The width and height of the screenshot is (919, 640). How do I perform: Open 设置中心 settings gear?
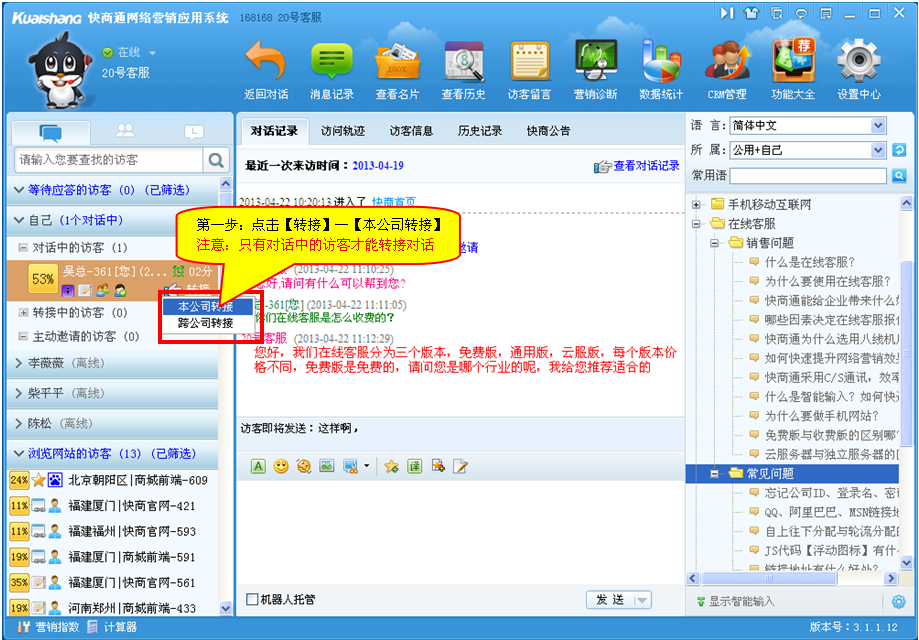pos(859,66)
